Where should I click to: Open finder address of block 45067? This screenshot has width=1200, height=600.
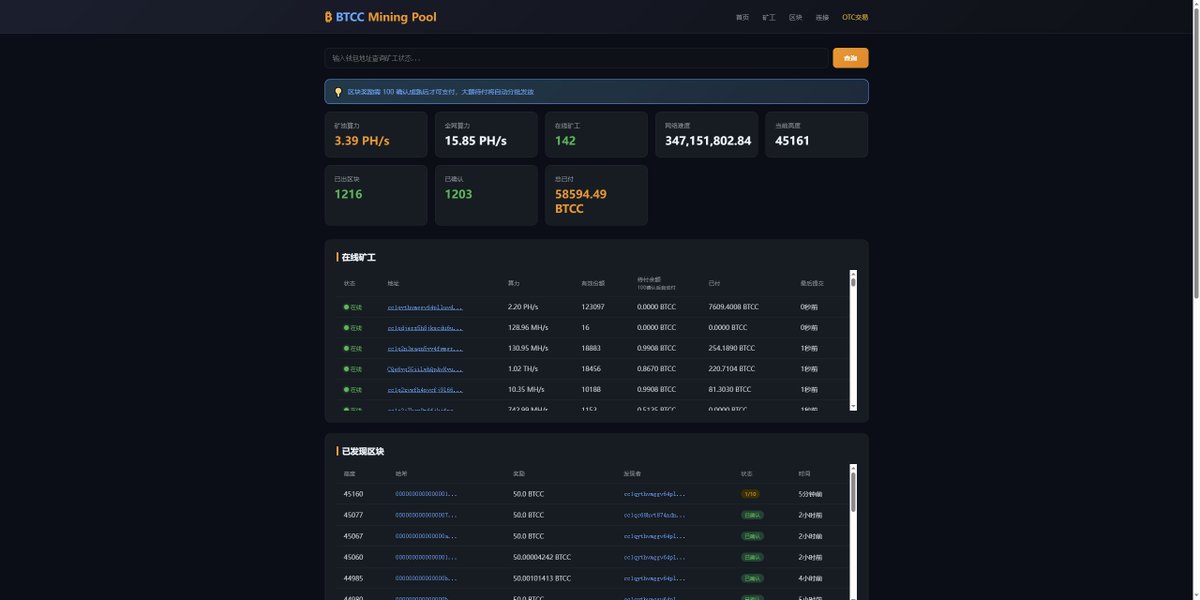[x=654, y=536]
